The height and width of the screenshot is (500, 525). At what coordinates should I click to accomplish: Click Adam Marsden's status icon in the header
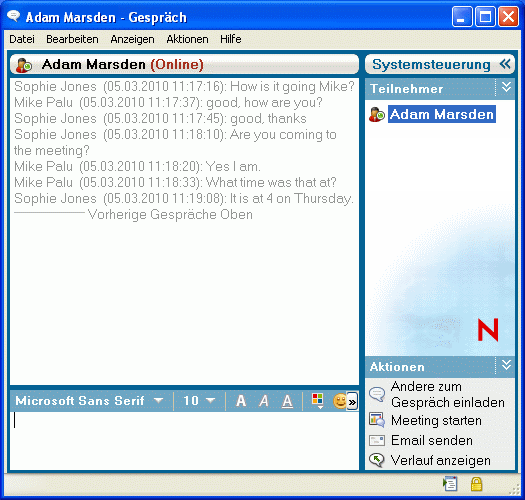(24, 65)
